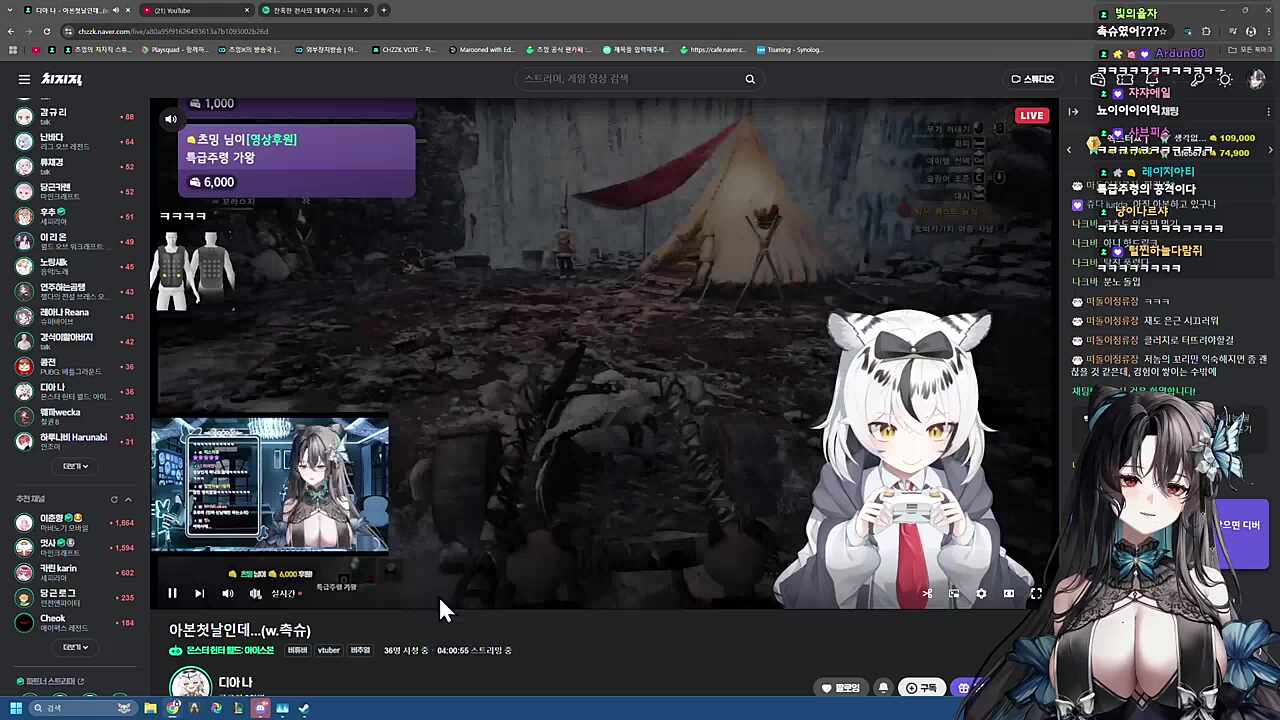This screenshot has height=720, width=1280.
Task: Open the 이춘향 recommended channel
Action: point(75,522)
